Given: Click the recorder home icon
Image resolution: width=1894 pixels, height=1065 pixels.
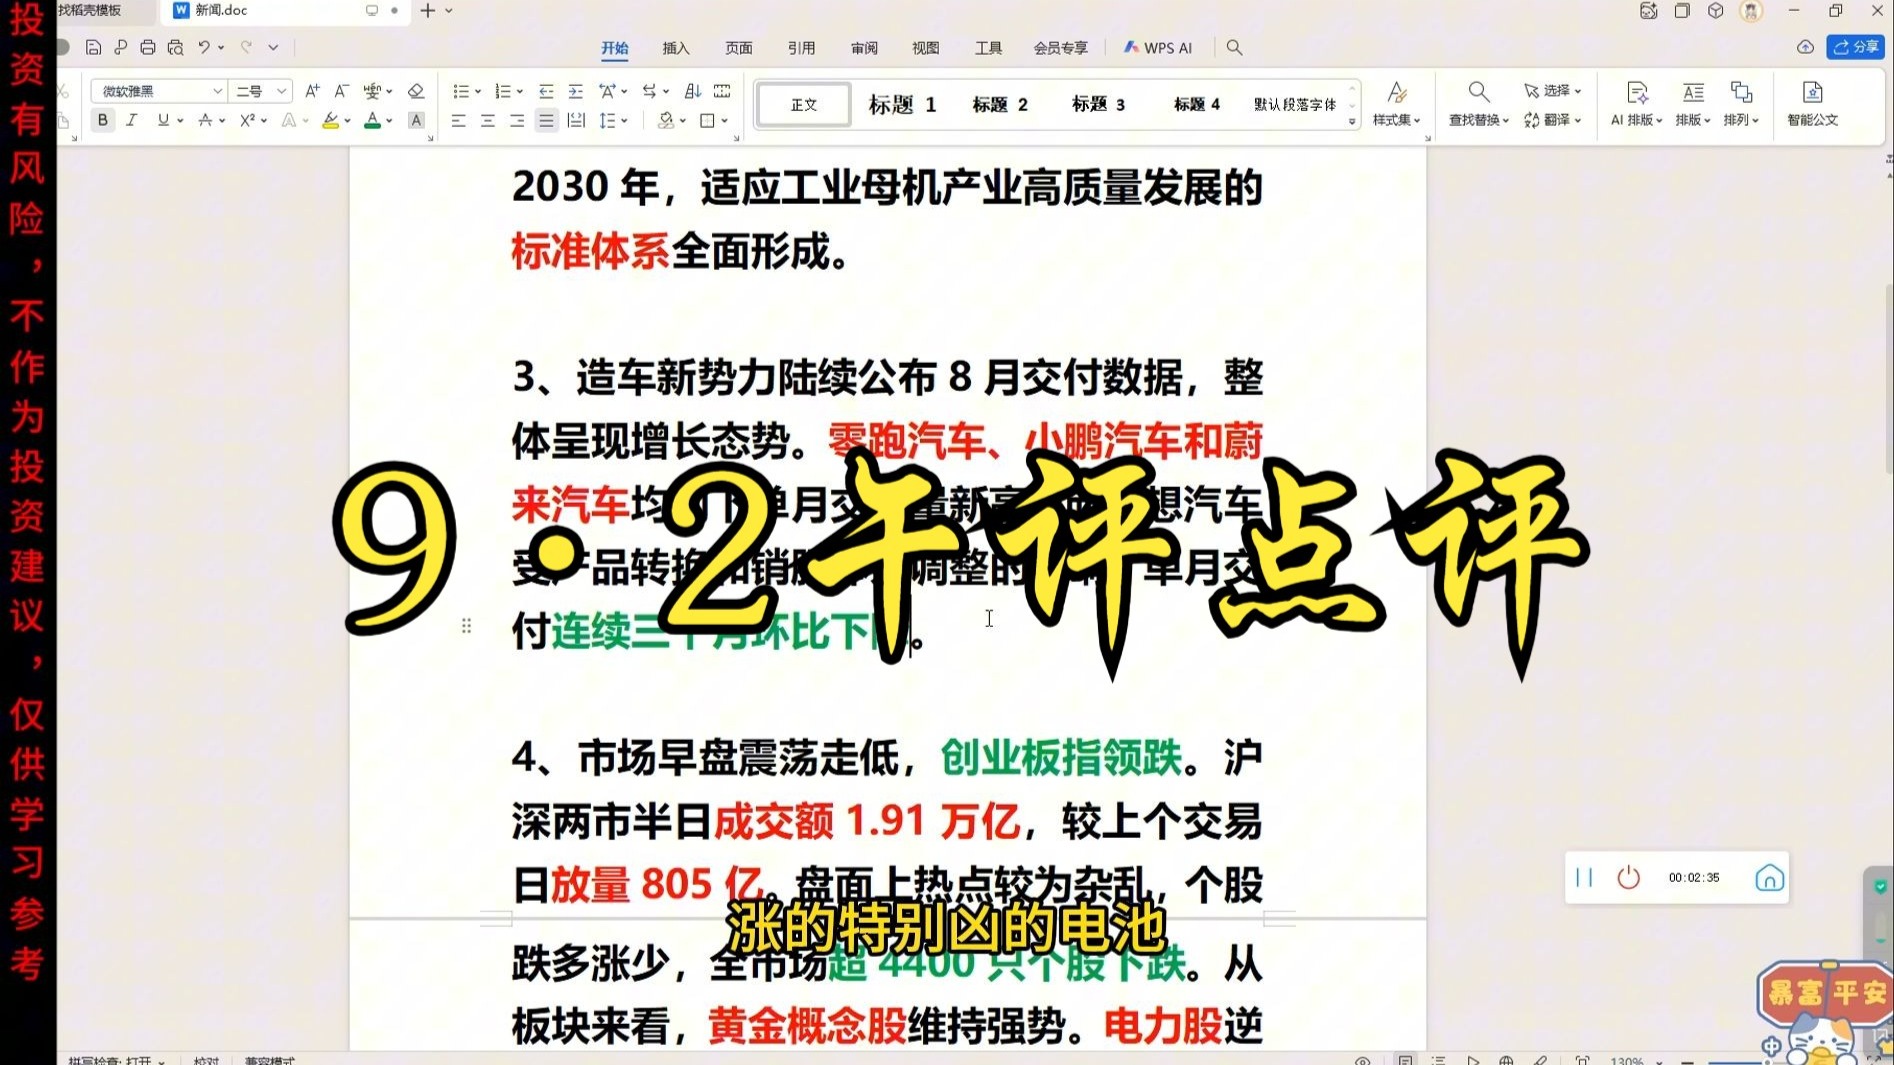Looking at the screenshot, I should pos(1769,877).
